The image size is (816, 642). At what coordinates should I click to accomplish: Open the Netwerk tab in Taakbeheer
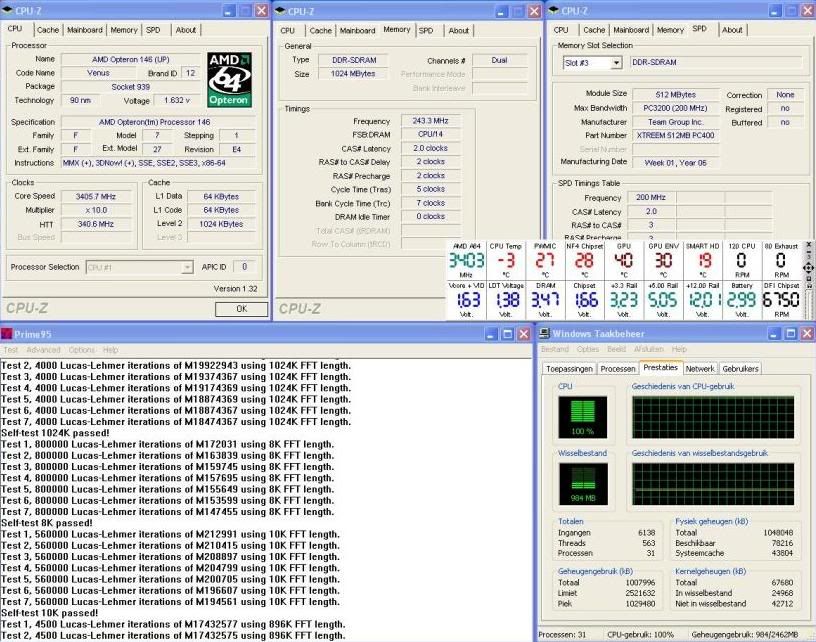(x=700, y=369)
